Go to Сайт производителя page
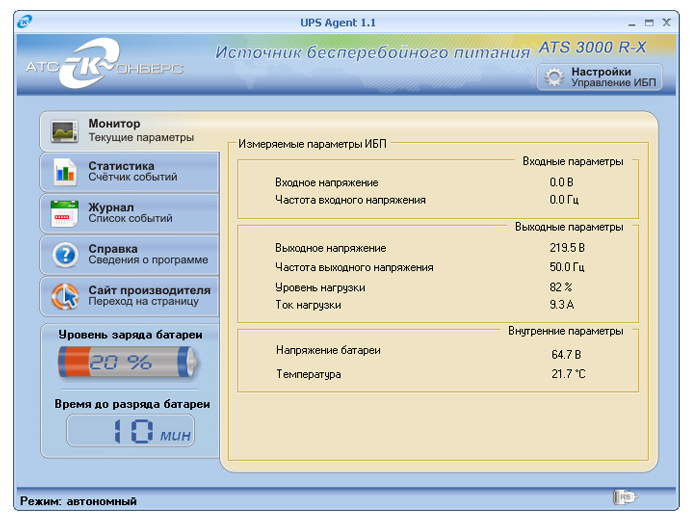Screen dimensions: 692x520 (x=129, y=296)
